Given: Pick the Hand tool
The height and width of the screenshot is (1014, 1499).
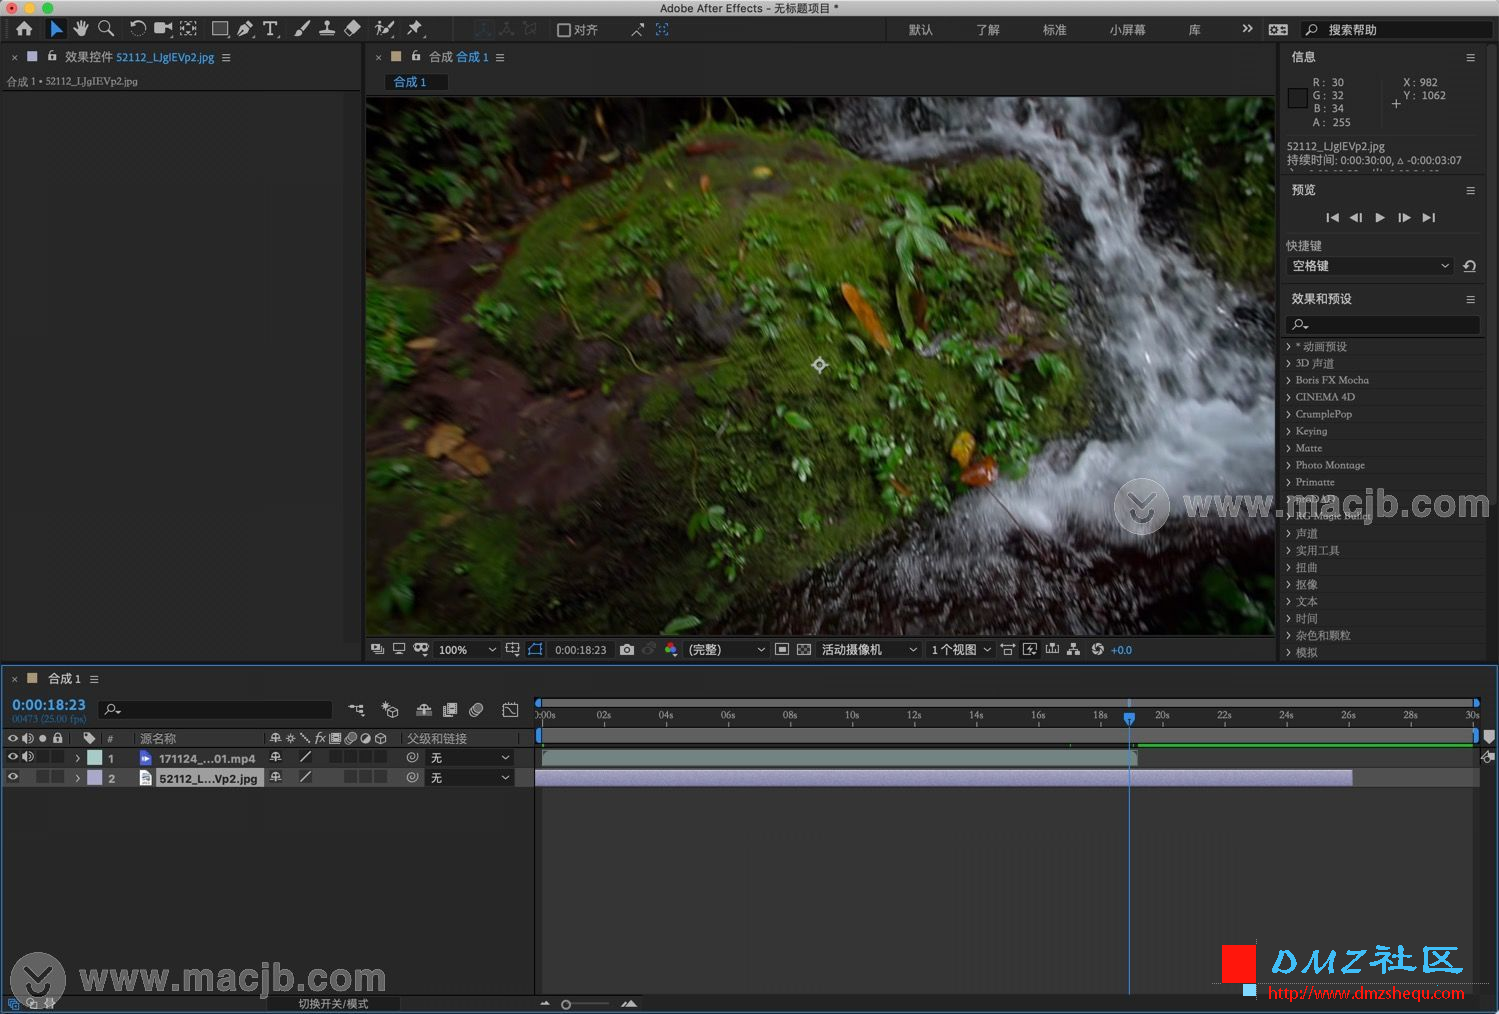Looking at the screenshot, I should point(81,29).
